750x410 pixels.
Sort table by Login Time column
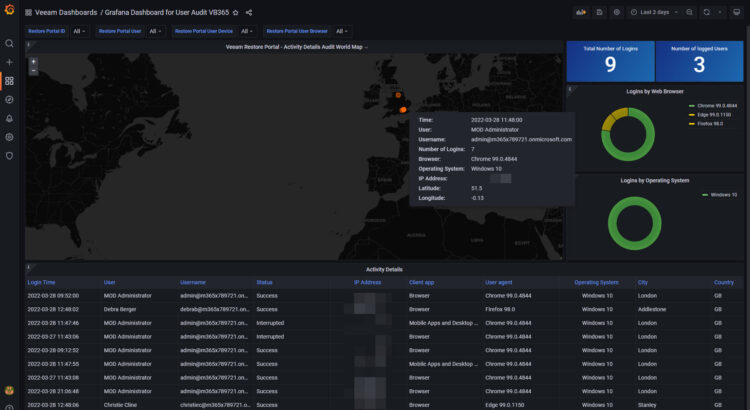click(41, 282)
